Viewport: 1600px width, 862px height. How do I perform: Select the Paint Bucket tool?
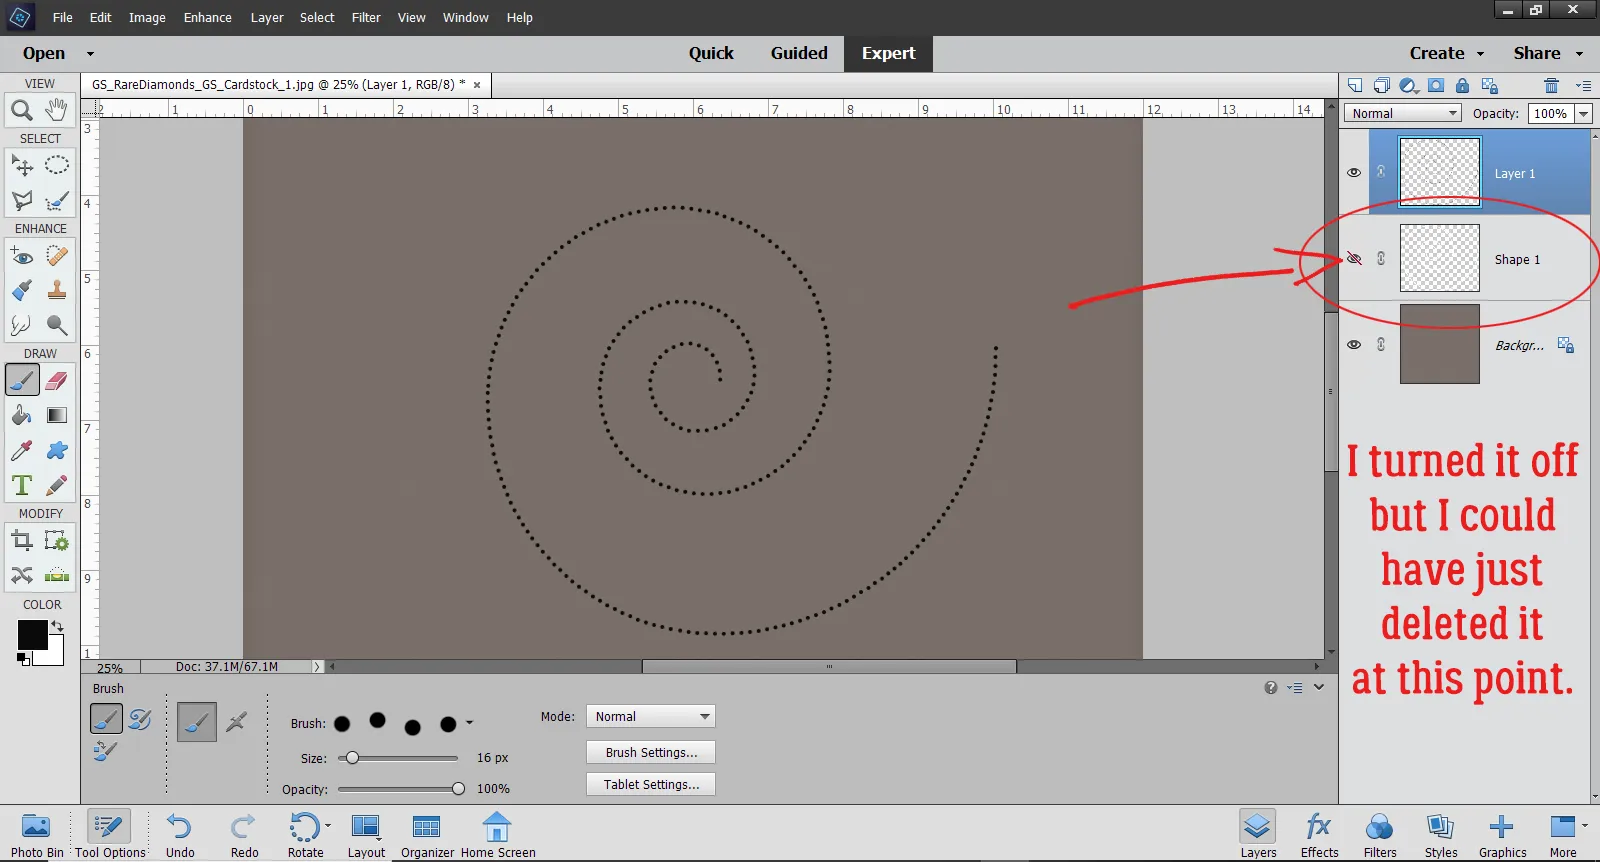pyautogui.click(x=21, y=416)
